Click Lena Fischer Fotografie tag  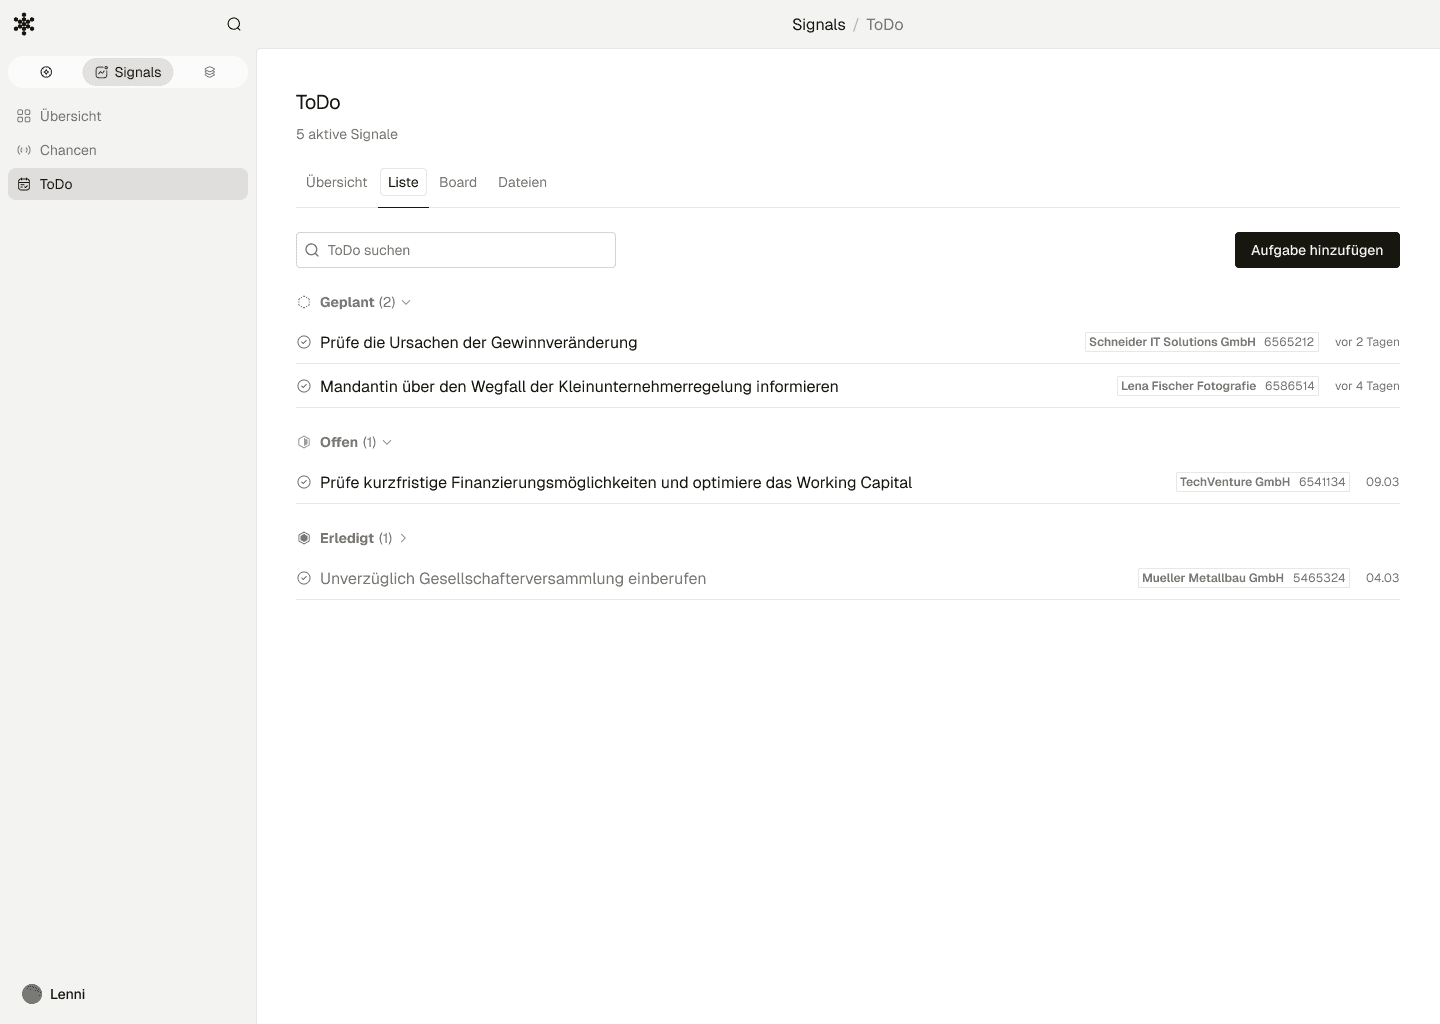click(1218, 386)
